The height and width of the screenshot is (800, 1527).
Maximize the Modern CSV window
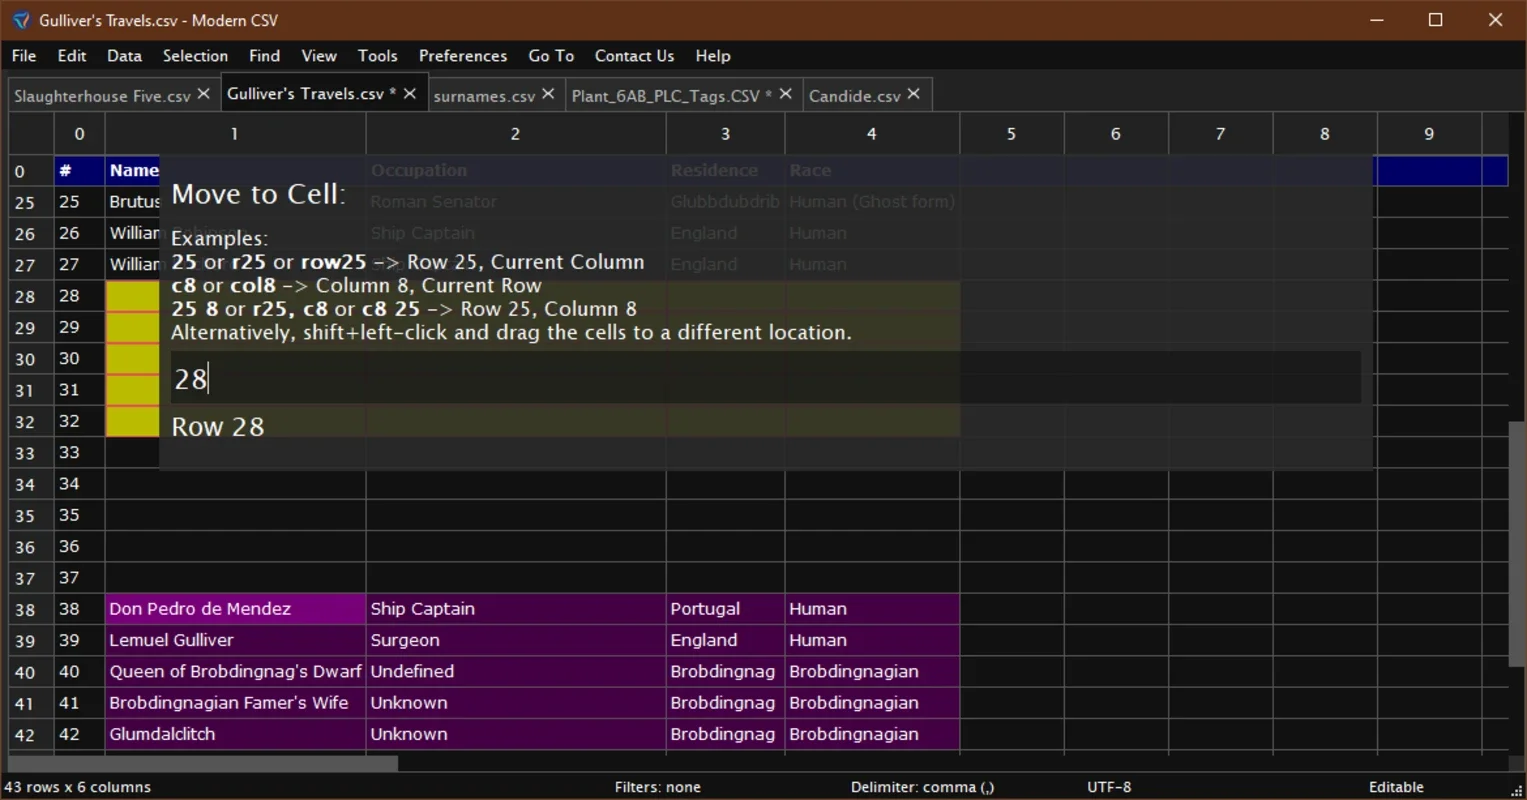click(x=1435, y=20)
